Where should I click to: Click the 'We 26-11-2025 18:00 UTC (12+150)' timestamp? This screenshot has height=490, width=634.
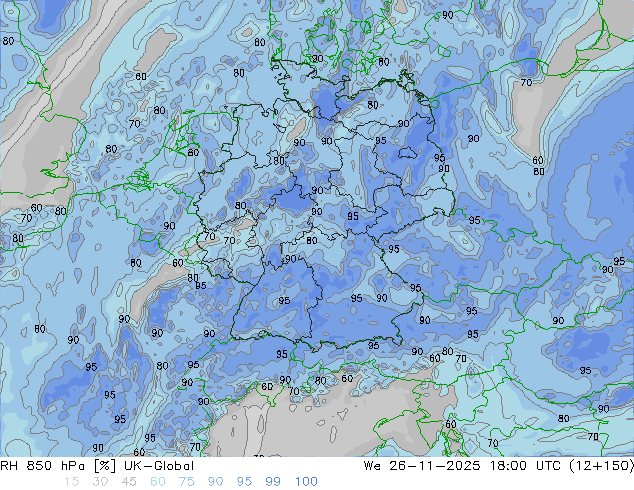coord(498,466)
